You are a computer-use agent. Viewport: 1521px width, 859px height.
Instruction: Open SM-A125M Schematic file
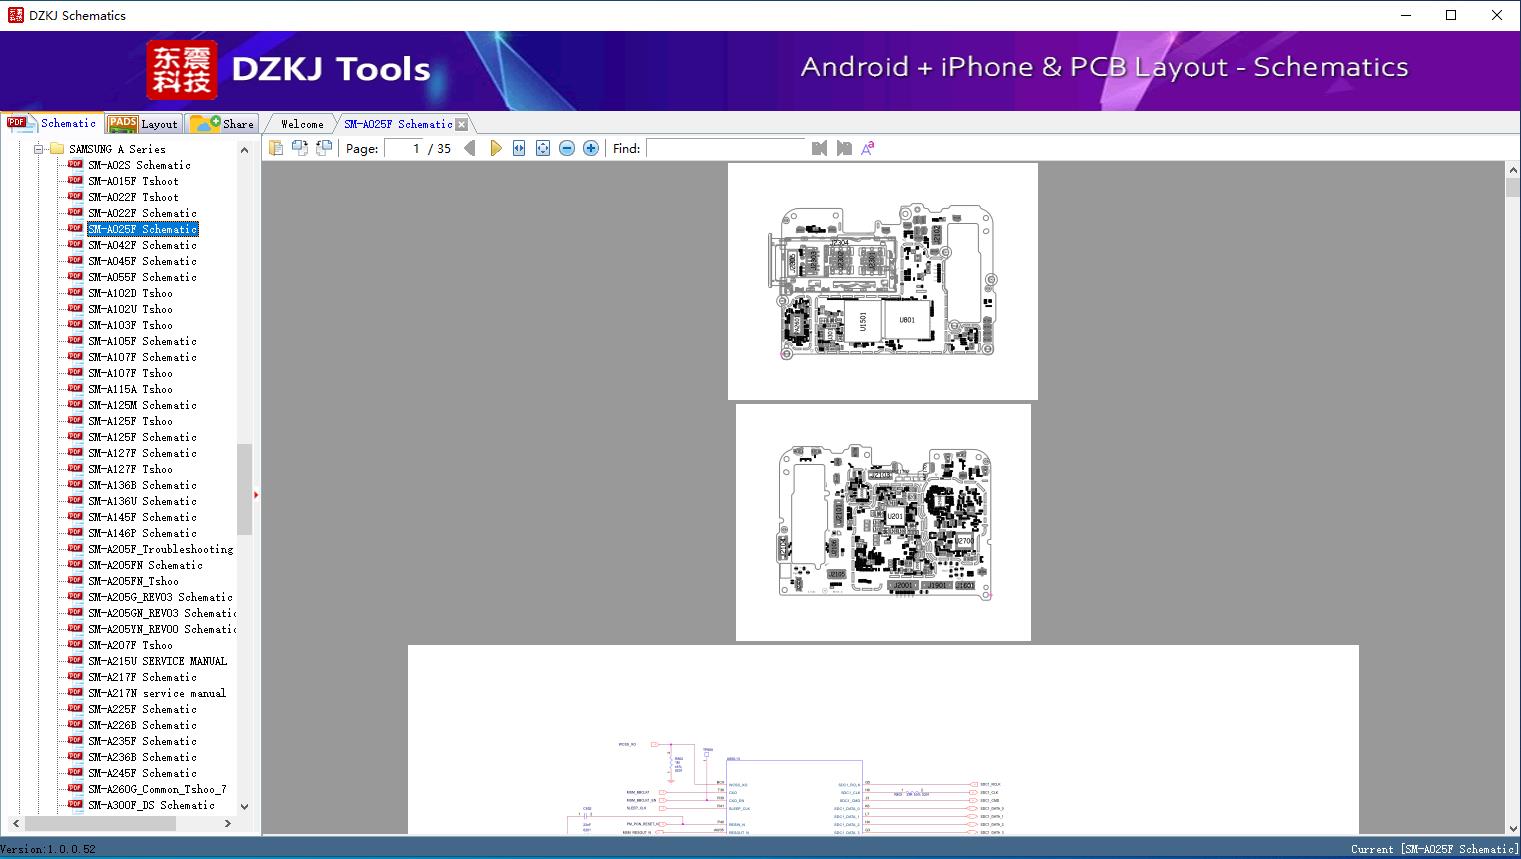click(142, 405)
